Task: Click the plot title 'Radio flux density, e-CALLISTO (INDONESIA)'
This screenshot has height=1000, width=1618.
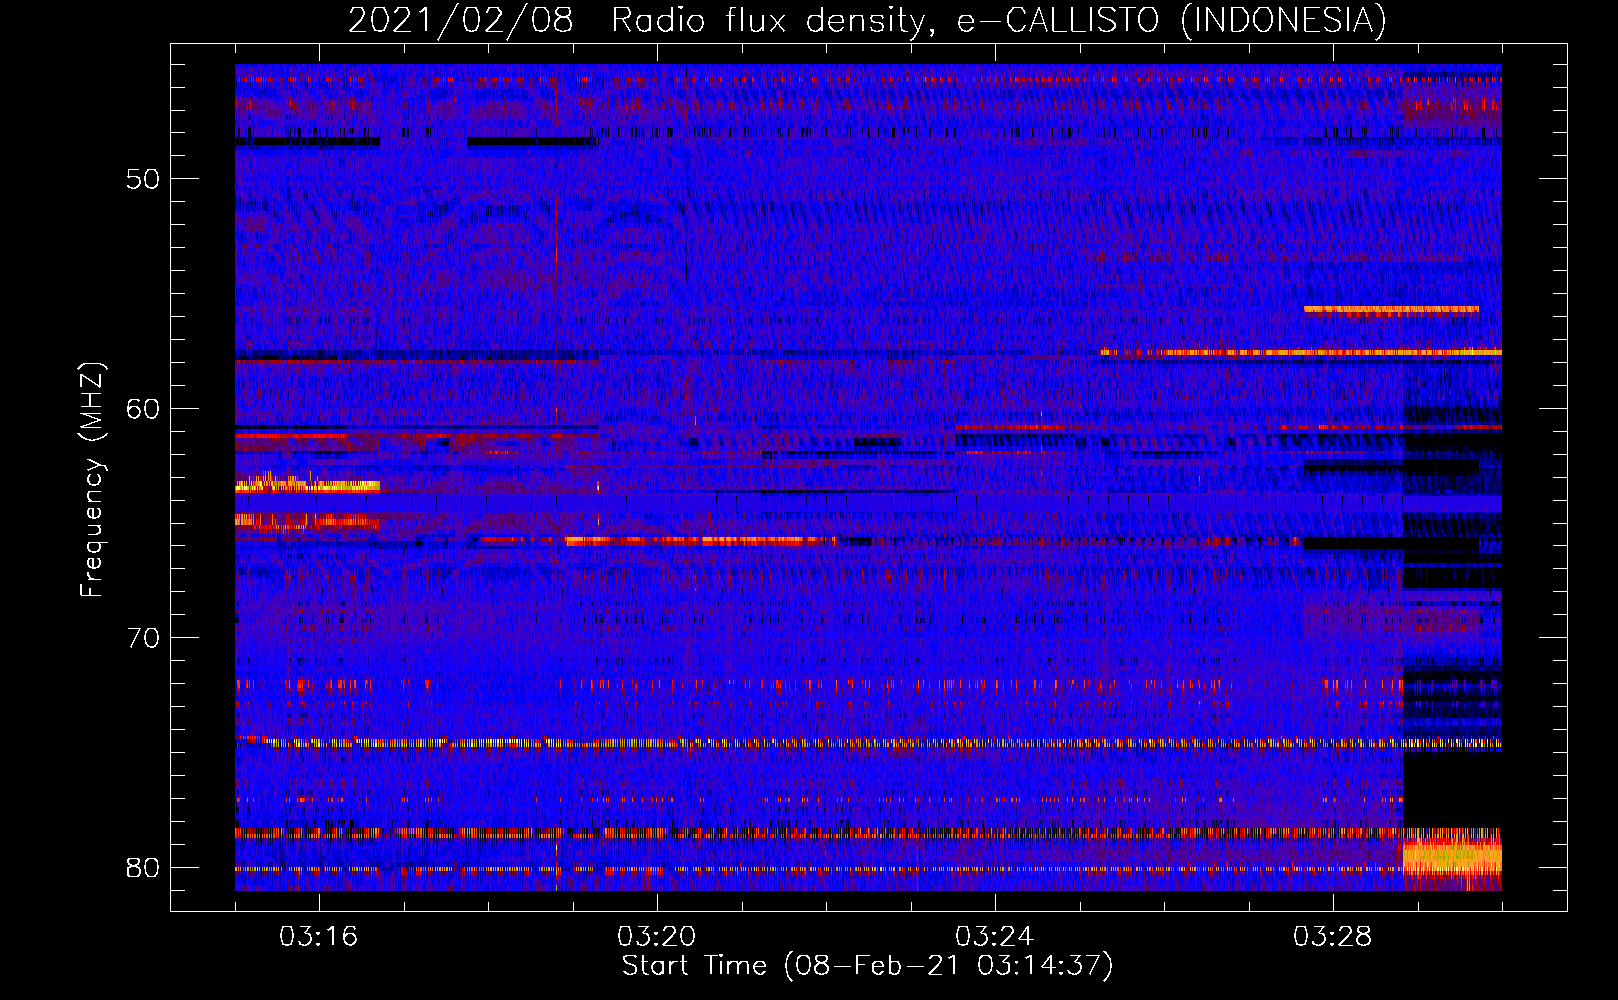Action: (x=998, y=21)
